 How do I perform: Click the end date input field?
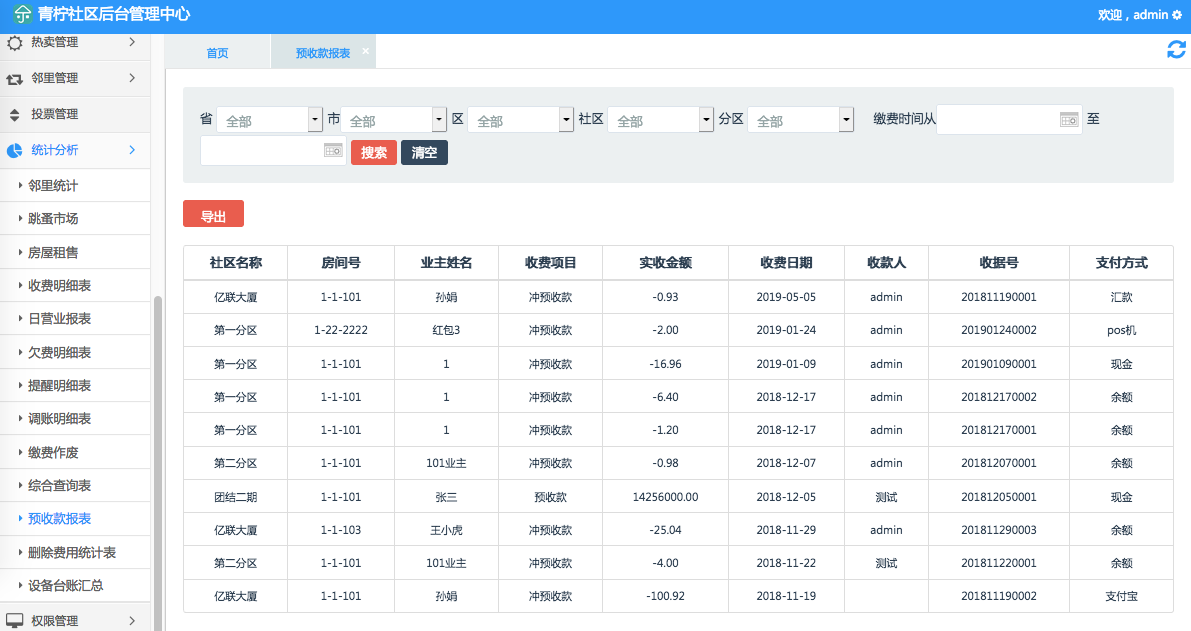[273, 150]
